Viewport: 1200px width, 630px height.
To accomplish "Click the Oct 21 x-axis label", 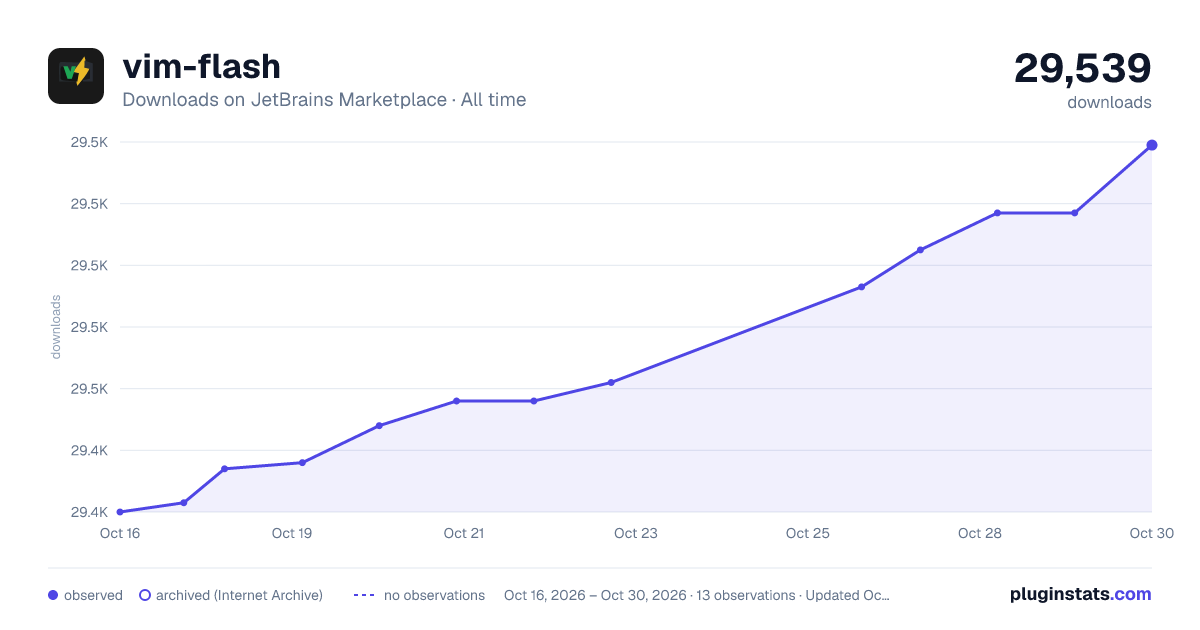I will tap(464, 533).
